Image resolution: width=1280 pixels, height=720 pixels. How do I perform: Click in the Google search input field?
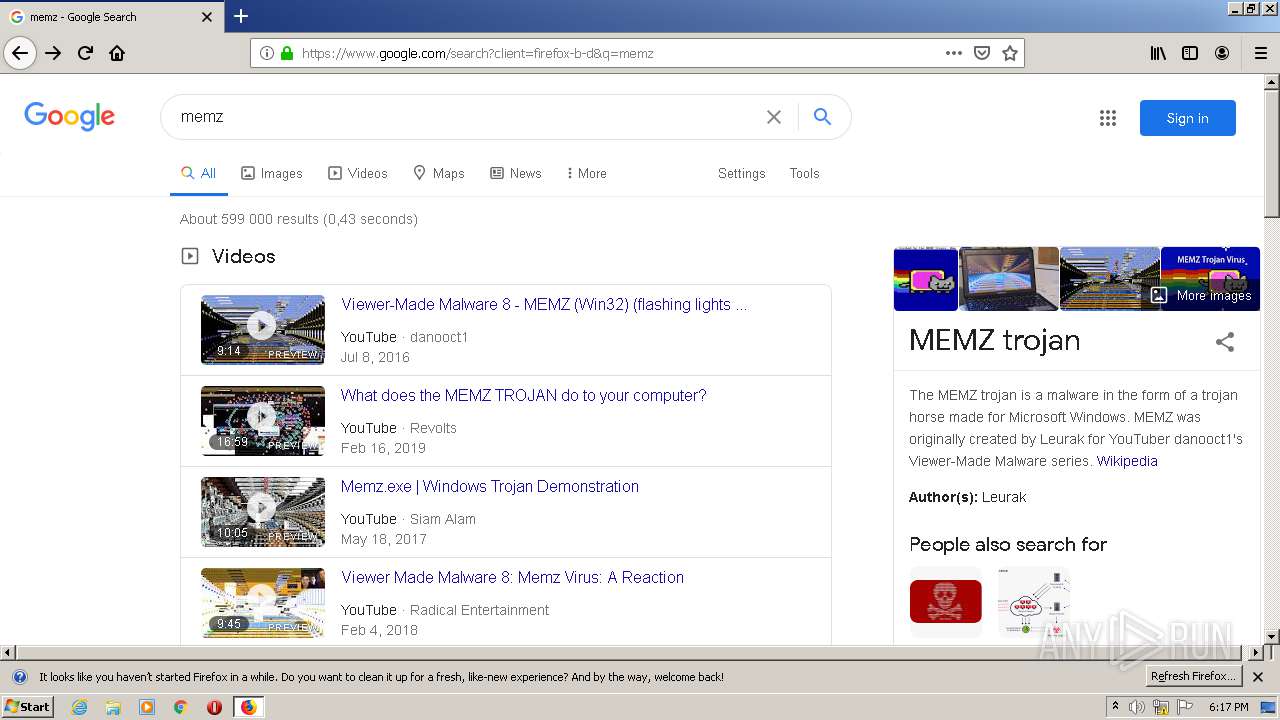[465, 117]
